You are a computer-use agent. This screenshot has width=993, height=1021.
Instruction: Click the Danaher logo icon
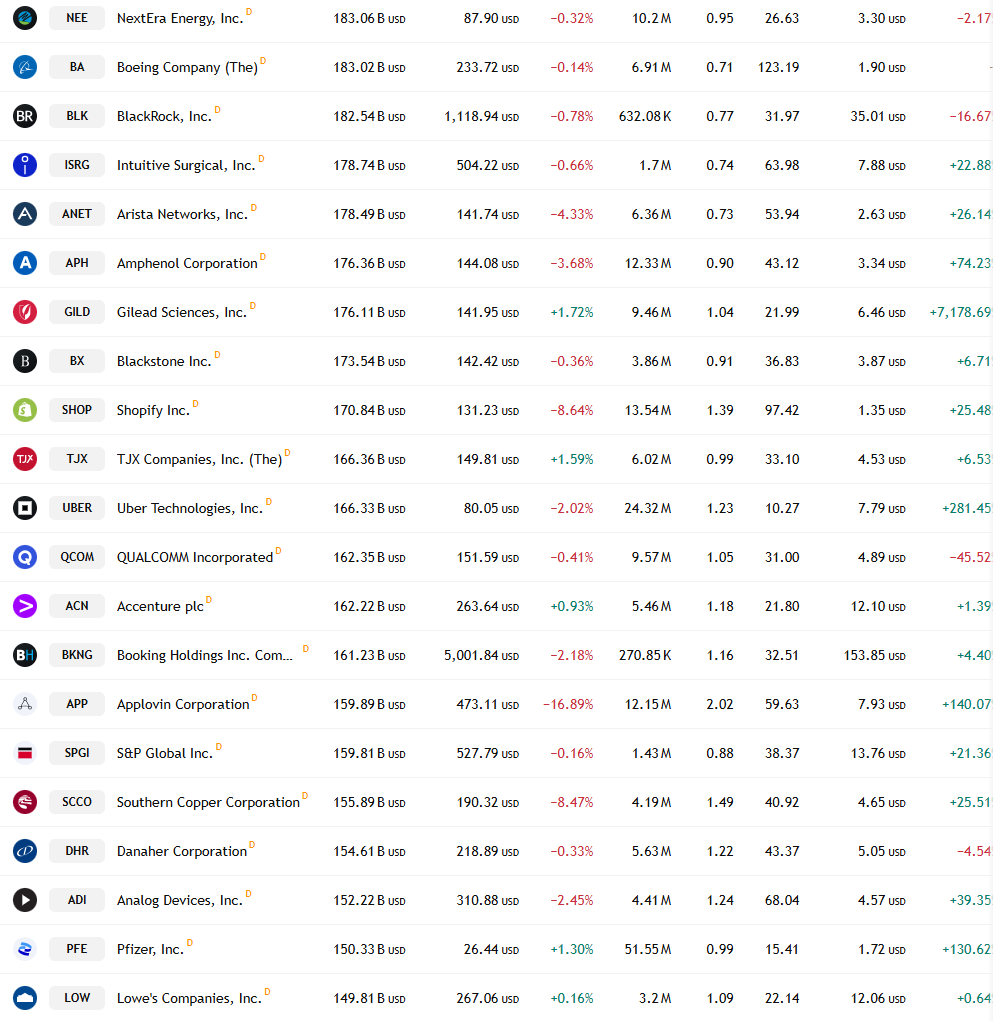(x=25, y=851)
